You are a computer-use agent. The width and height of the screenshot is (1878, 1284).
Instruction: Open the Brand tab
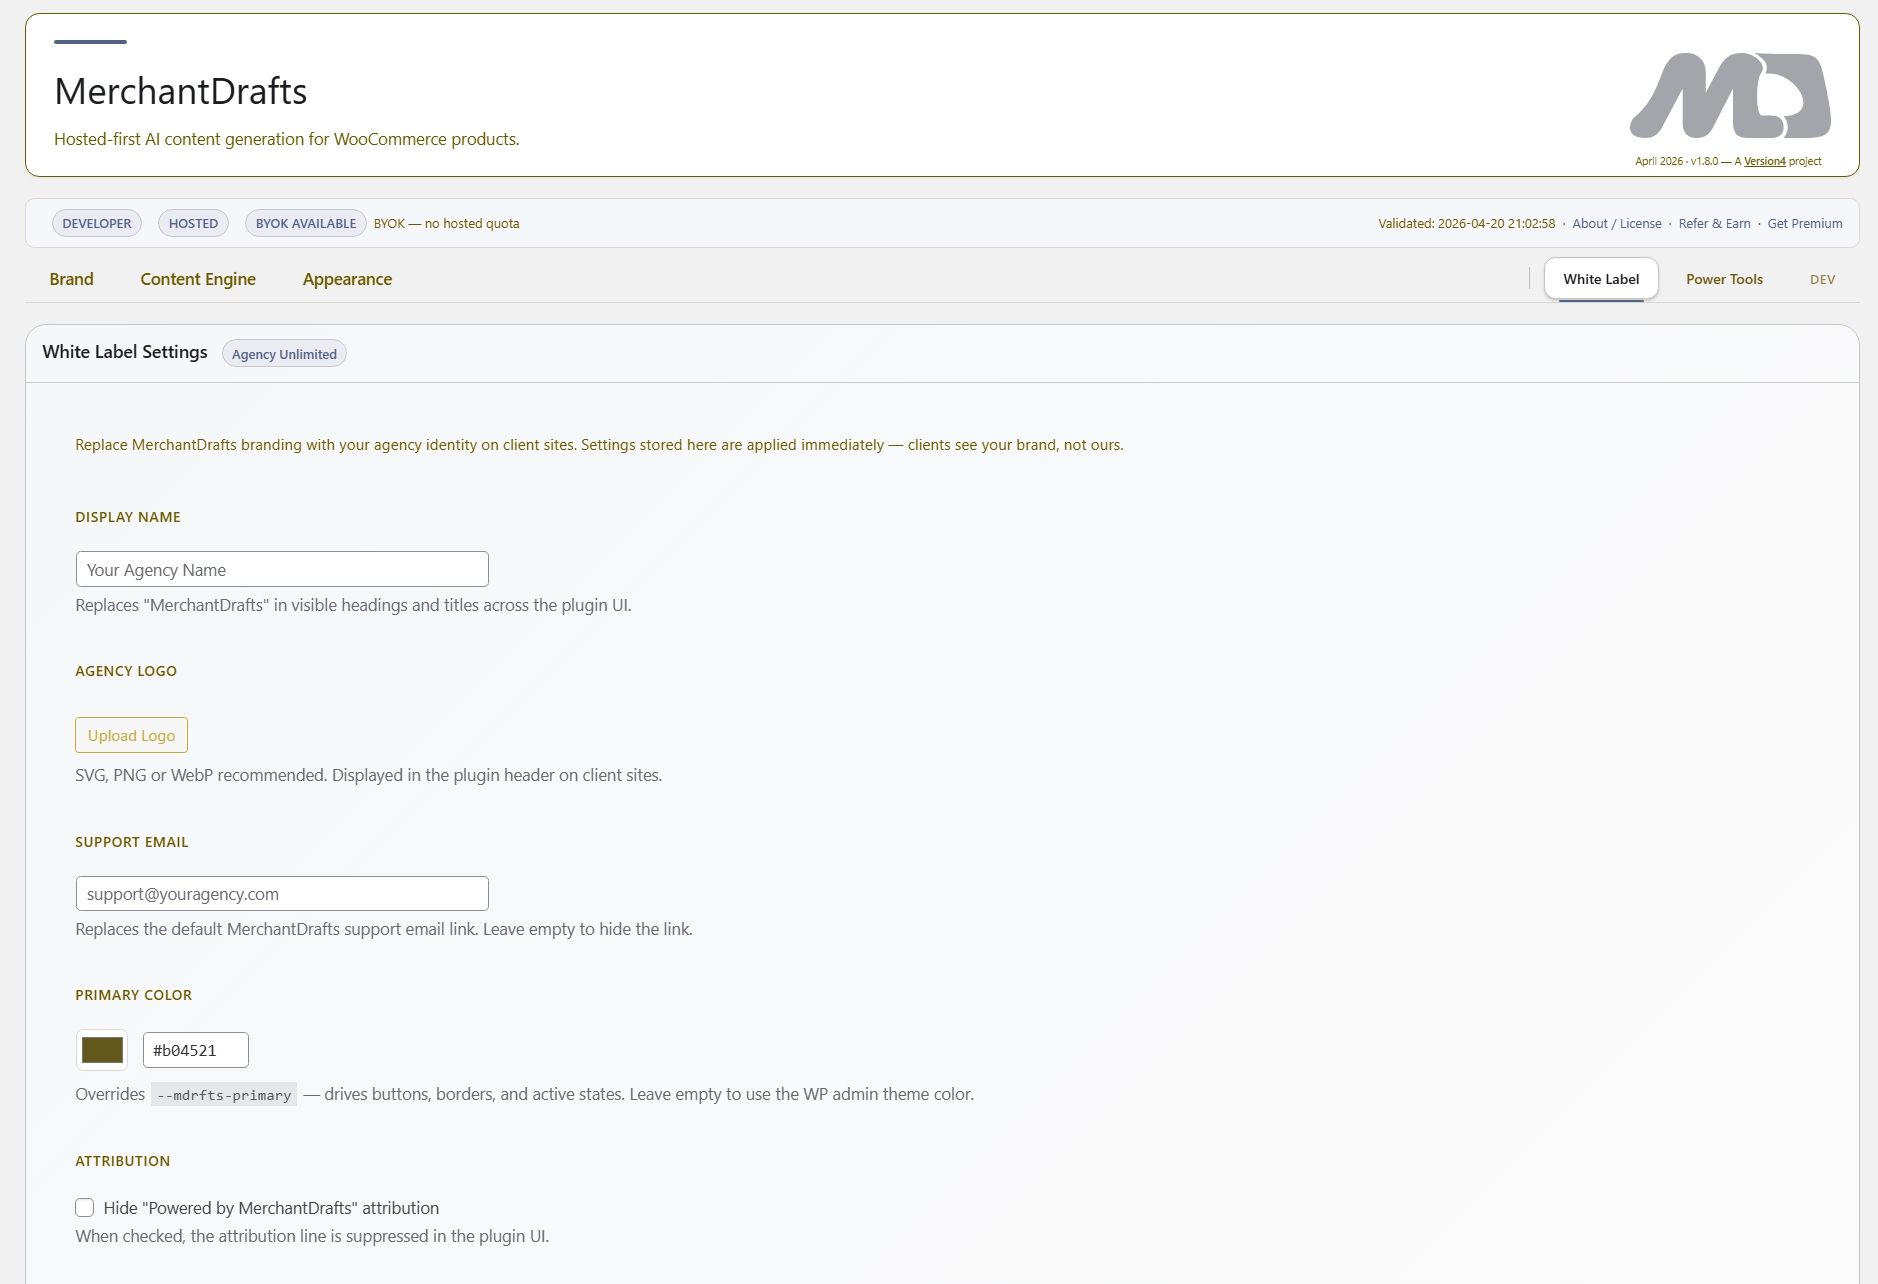(71, 279)
